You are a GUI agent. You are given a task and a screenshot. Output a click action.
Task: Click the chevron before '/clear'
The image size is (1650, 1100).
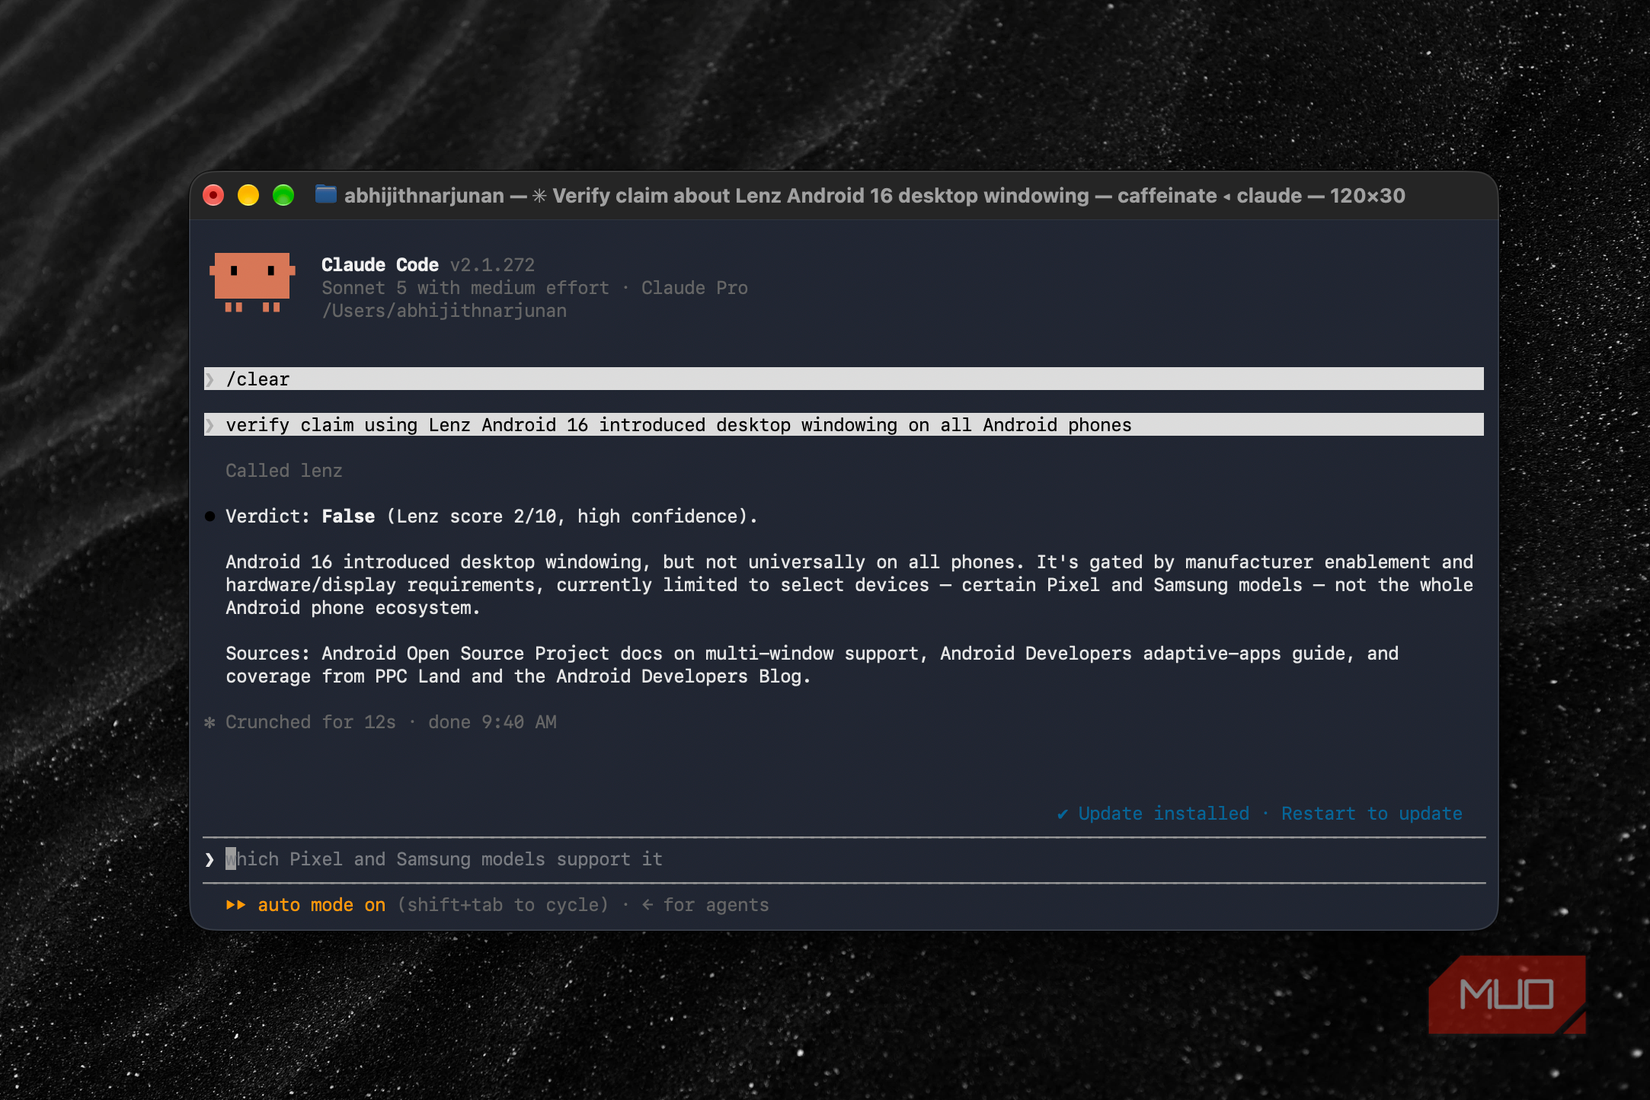tap(210, 379)
